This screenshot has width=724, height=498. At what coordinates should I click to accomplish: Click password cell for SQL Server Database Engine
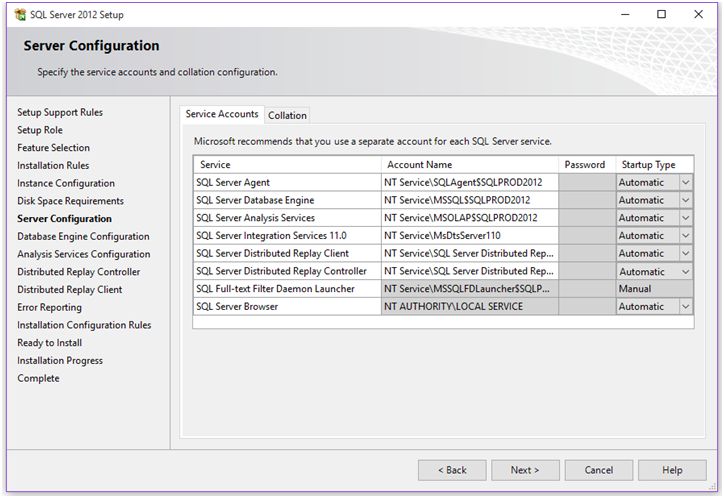pyautogui.click(x=587, y=200)
